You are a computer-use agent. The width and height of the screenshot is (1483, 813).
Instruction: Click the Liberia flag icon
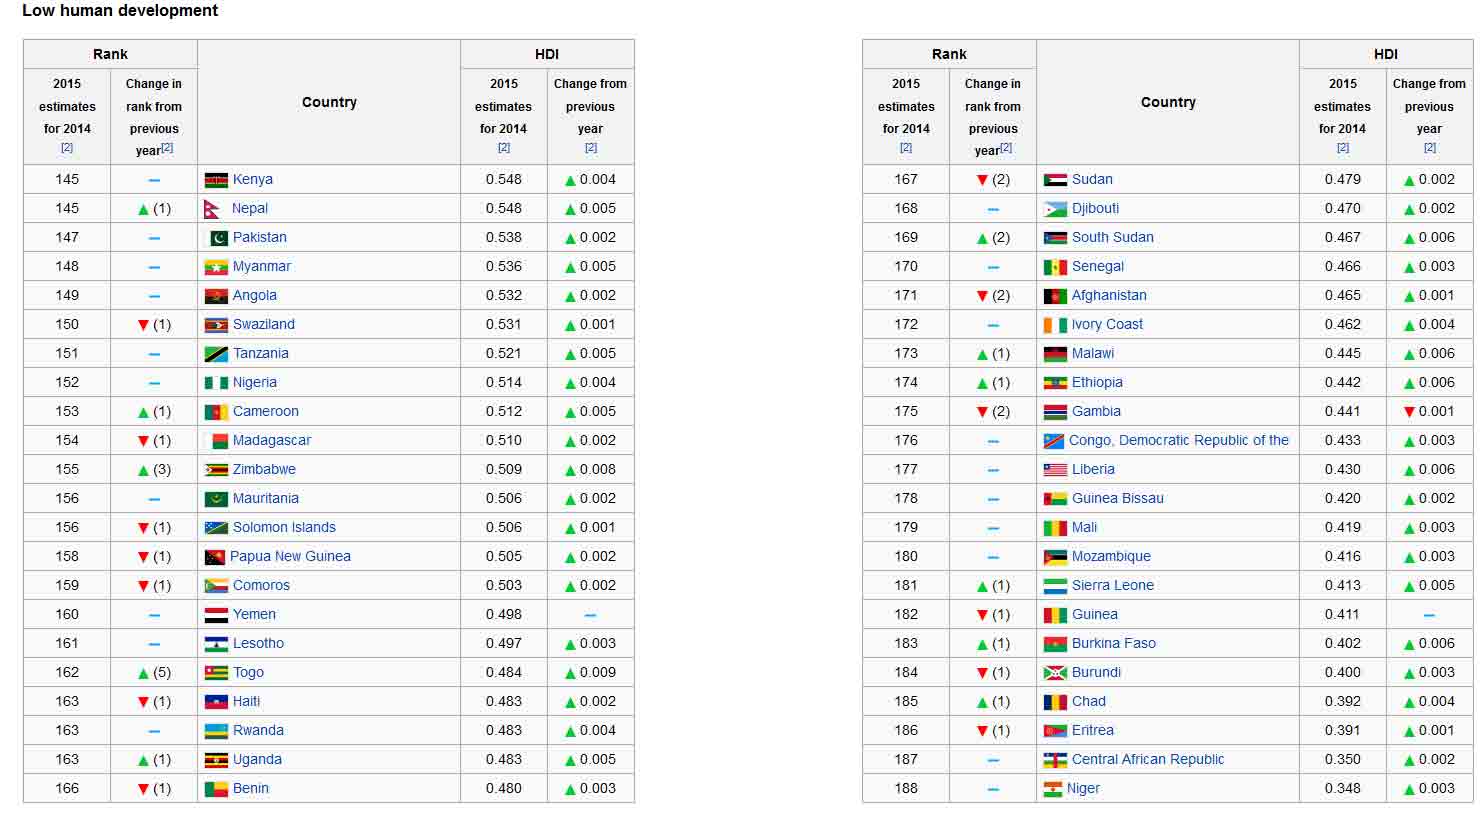click(x=1055, y=470)
